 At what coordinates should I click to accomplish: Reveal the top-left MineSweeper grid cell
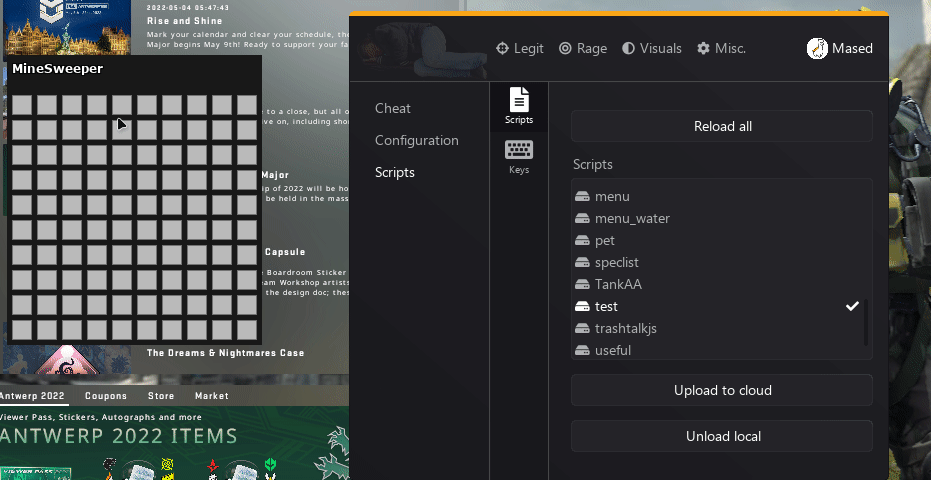coord(22,105)
